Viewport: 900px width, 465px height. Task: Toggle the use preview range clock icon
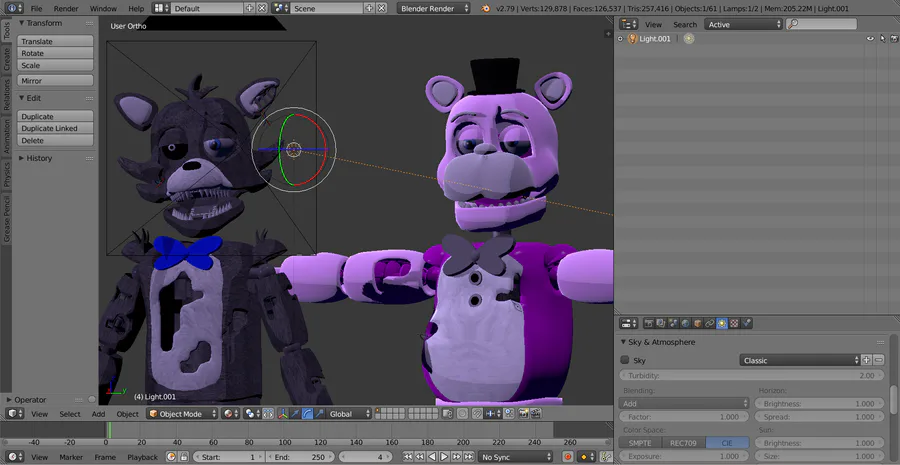pos(171,457)
